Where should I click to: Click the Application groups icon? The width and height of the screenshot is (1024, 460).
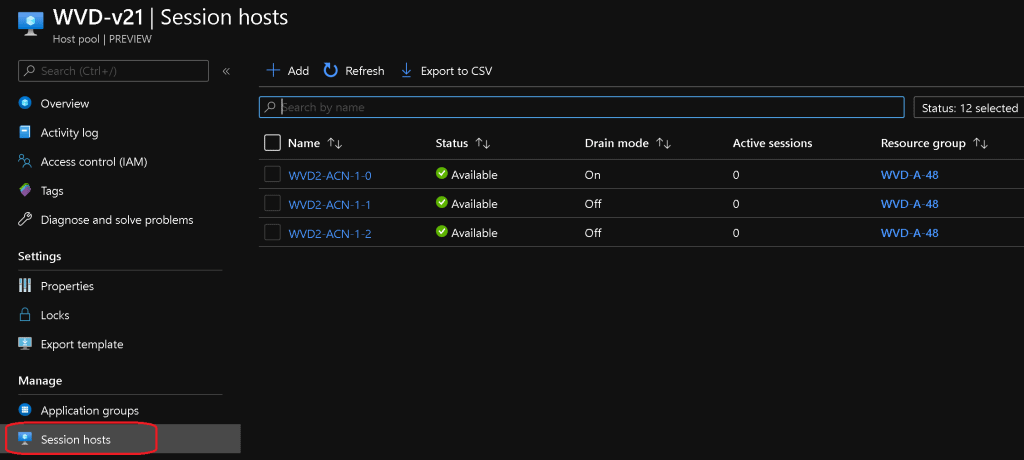[25, 410]
